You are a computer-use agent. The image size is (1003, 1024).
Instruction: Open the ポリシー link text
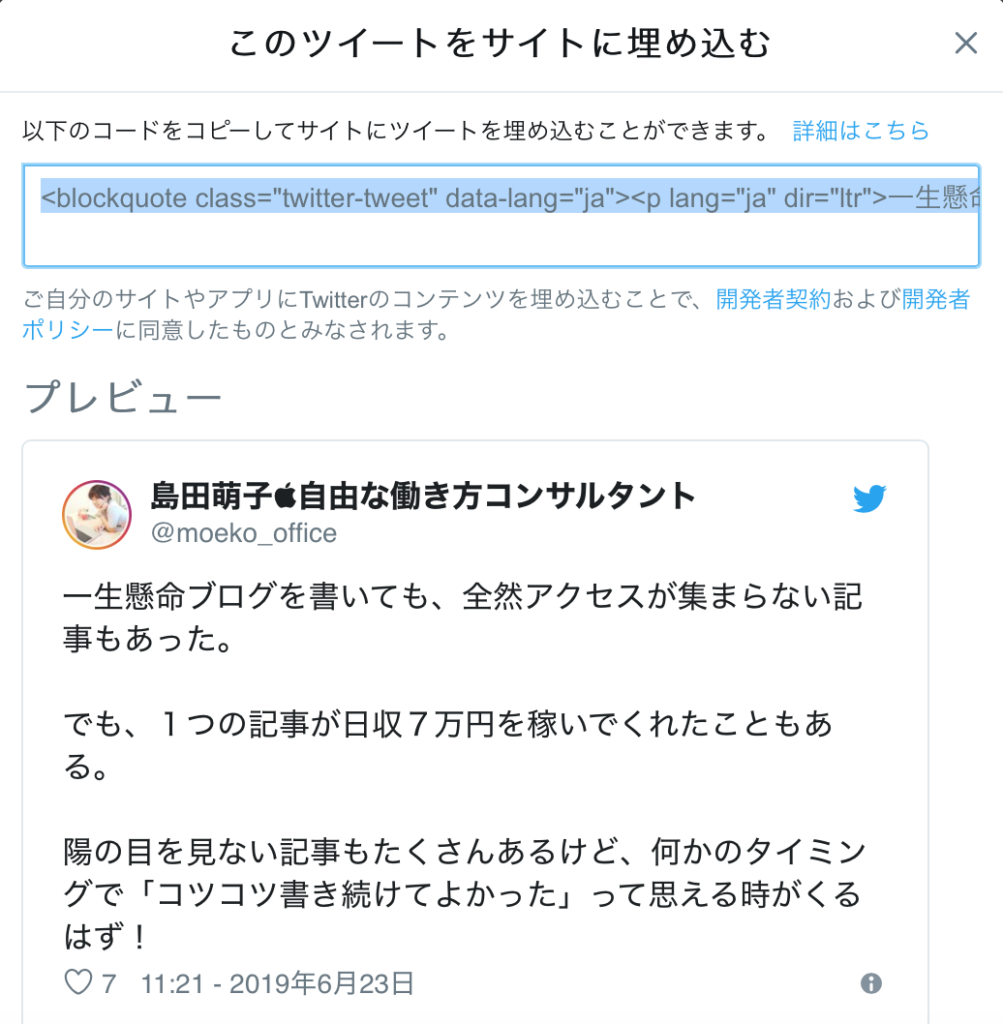tap(68, 330)
